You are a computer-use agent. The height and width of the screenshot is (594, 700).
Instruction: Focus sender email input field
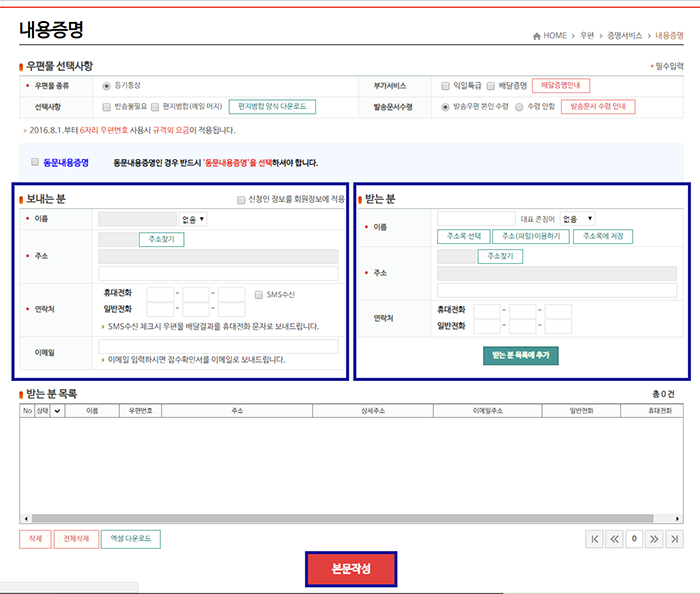coord(218,346)
